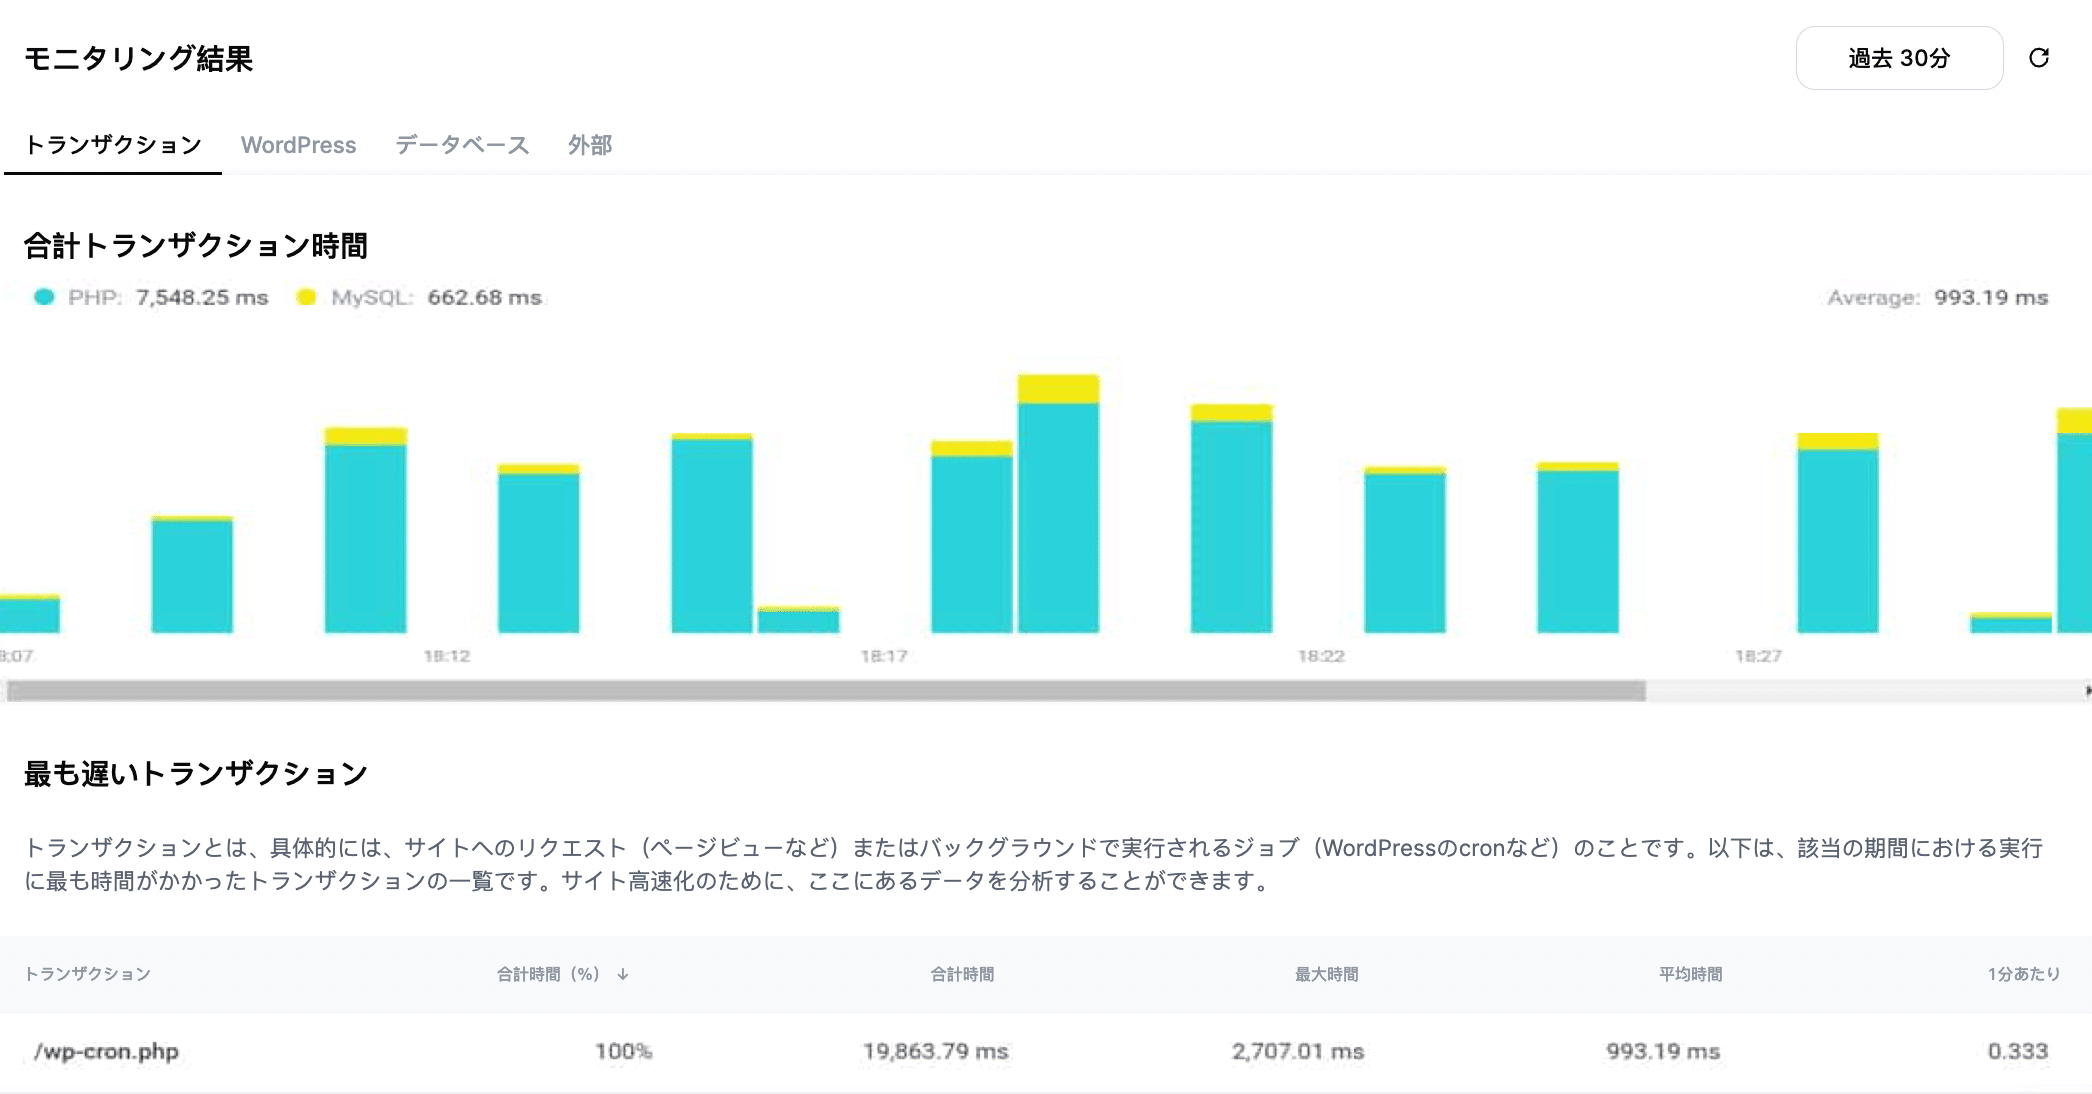This screenshot has height=1094, width=2092.
Task: Select the トランザクション tab
Action: (113, 145)
